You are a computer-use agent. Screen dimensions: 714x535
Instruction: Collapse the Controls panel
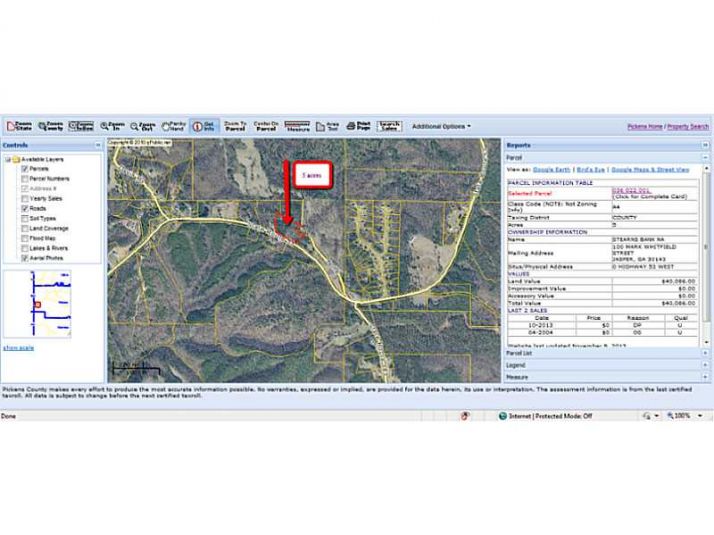click(x=98, y=145)
